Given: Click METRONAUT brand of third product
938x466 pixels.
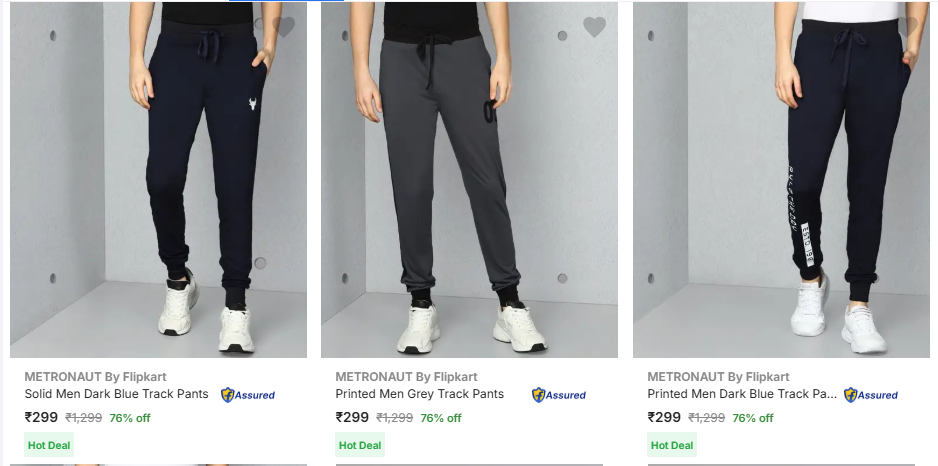Looking at the screenshot, I should pos(718,377).
